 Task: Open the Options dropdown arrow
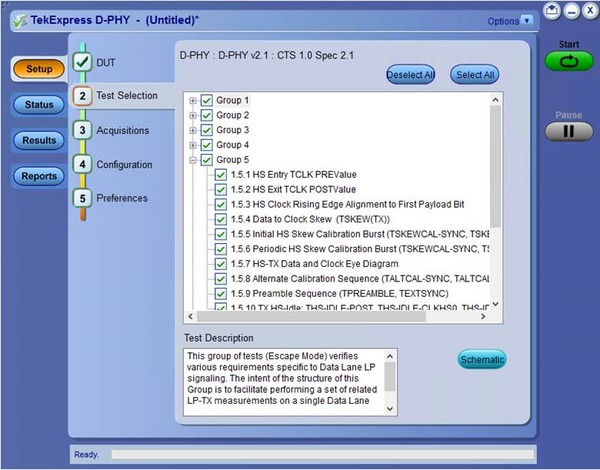[x=527, y=21]
